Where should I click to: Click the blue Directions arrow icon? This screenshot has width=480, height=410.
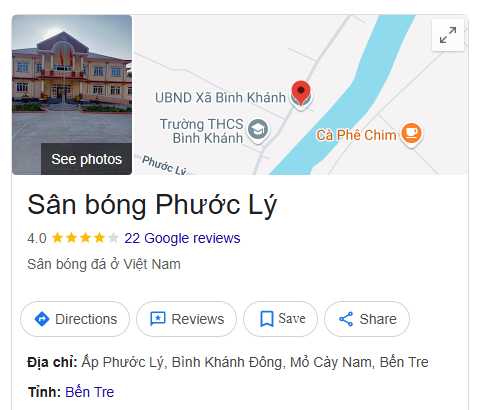tap(42, 319)
